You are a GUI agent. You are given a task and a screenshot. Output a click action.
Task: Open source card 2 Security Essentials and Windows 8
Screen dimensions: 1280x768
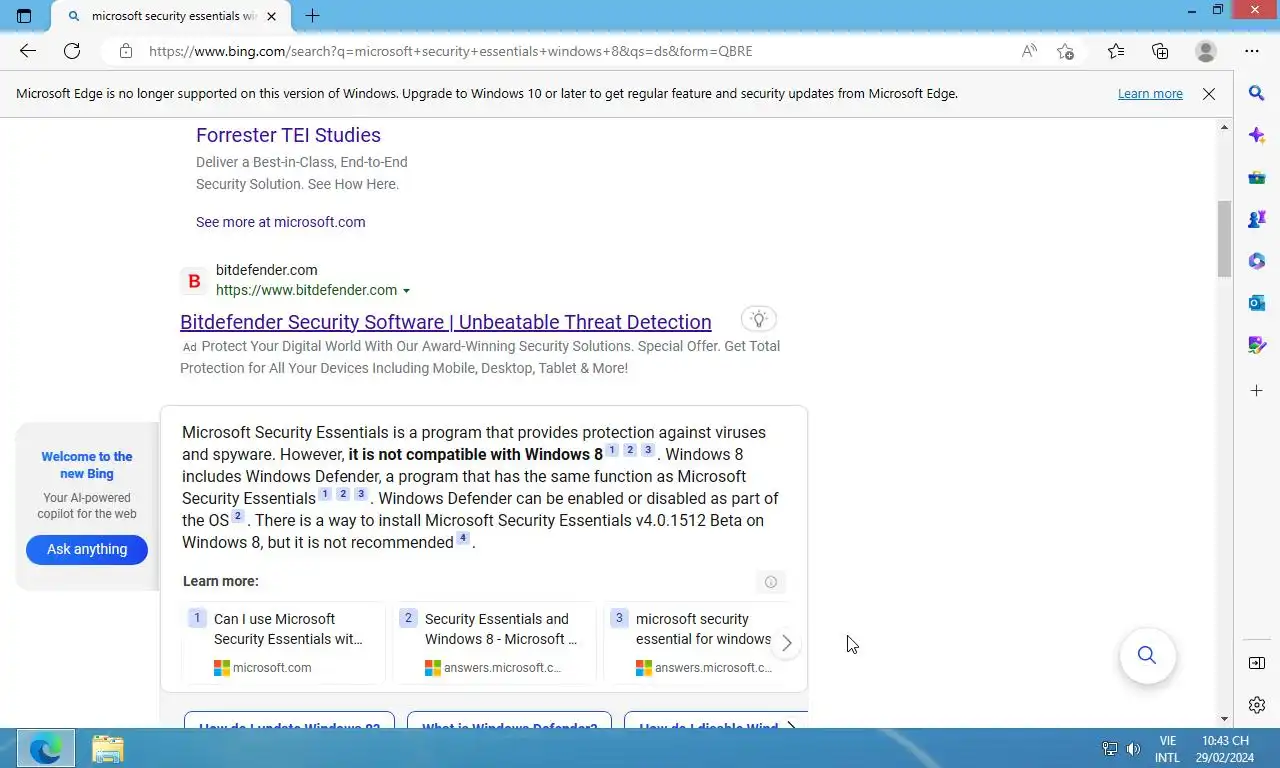point(495,642)
